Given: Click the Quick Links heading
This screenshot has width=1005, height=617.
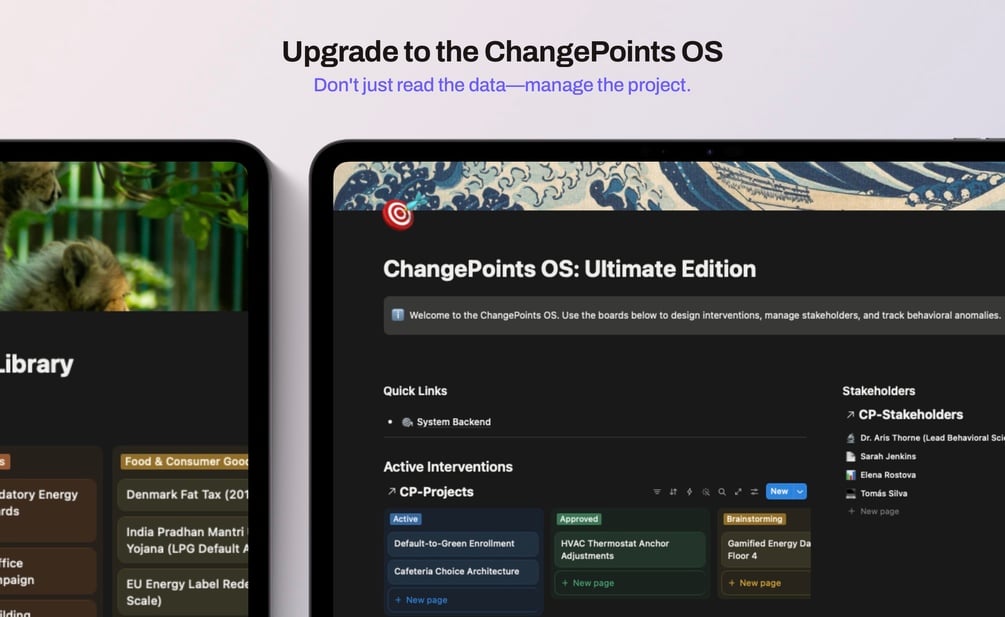Looking at the screenshot, I should pyautogui.click(x=415, y=391).
